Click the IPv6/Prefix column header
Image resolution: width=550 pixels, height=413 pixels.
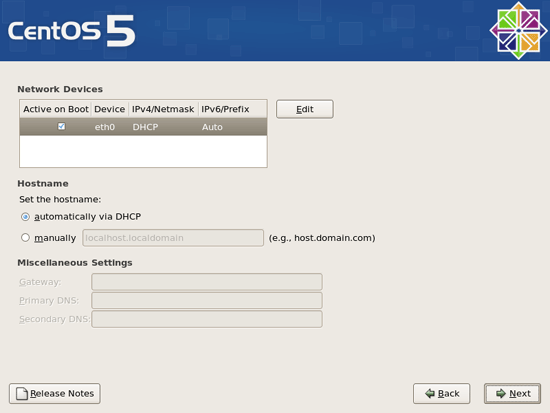[232, 109]
